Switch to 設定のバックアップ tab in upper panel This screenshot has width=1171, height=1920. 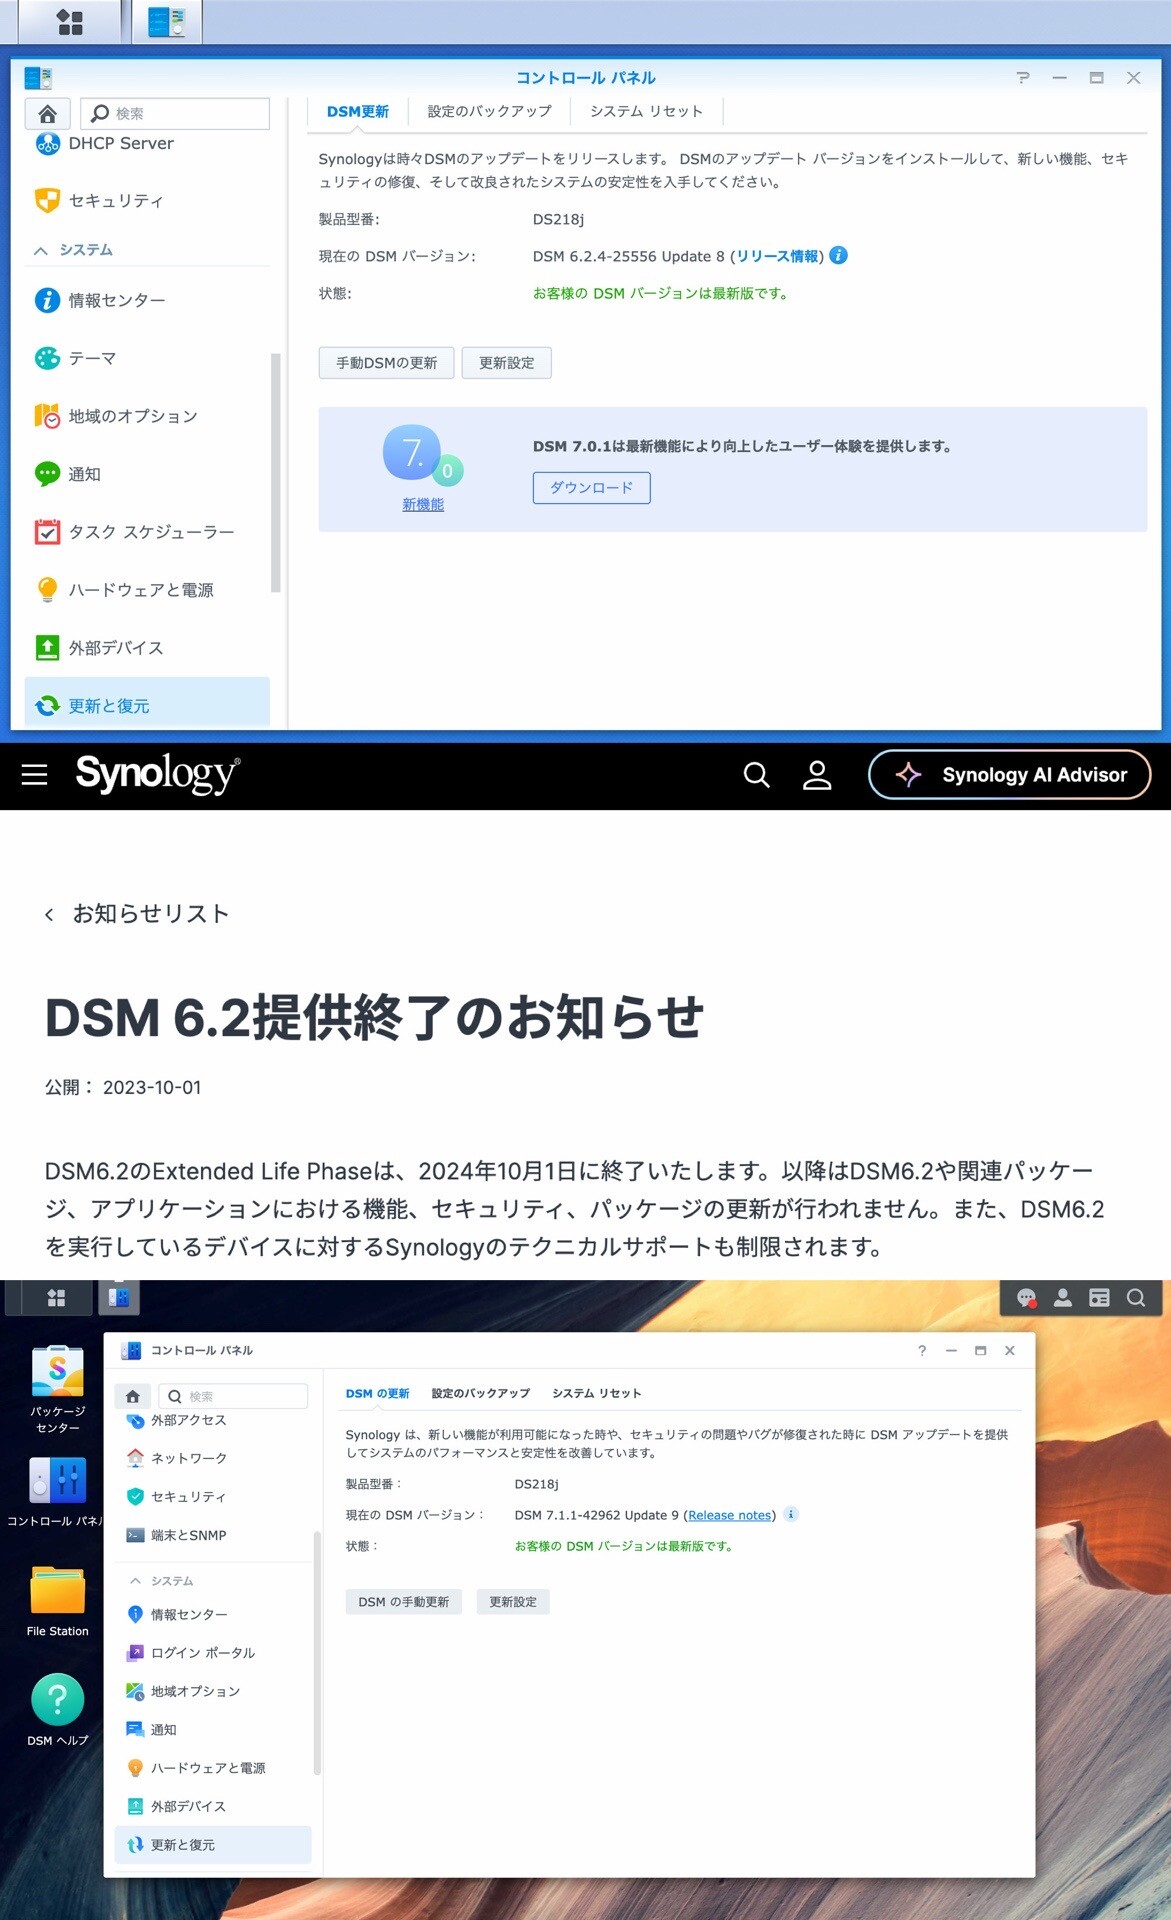point(489,111)
